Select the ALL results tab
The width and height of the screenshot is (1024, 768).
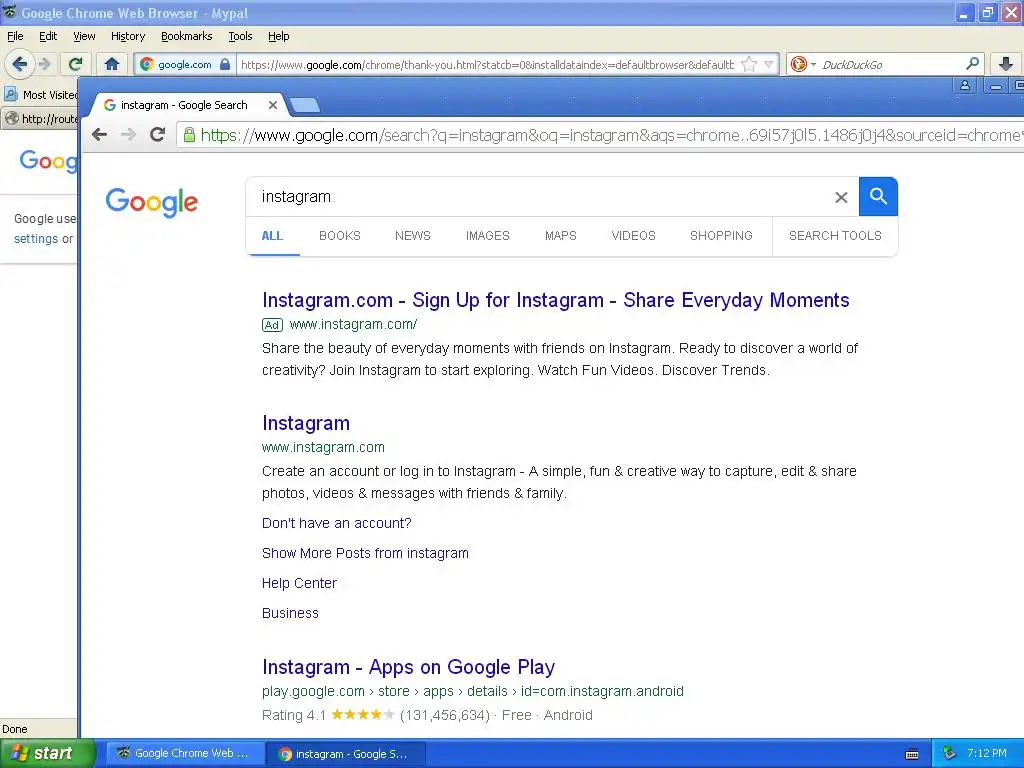[272, 236]
